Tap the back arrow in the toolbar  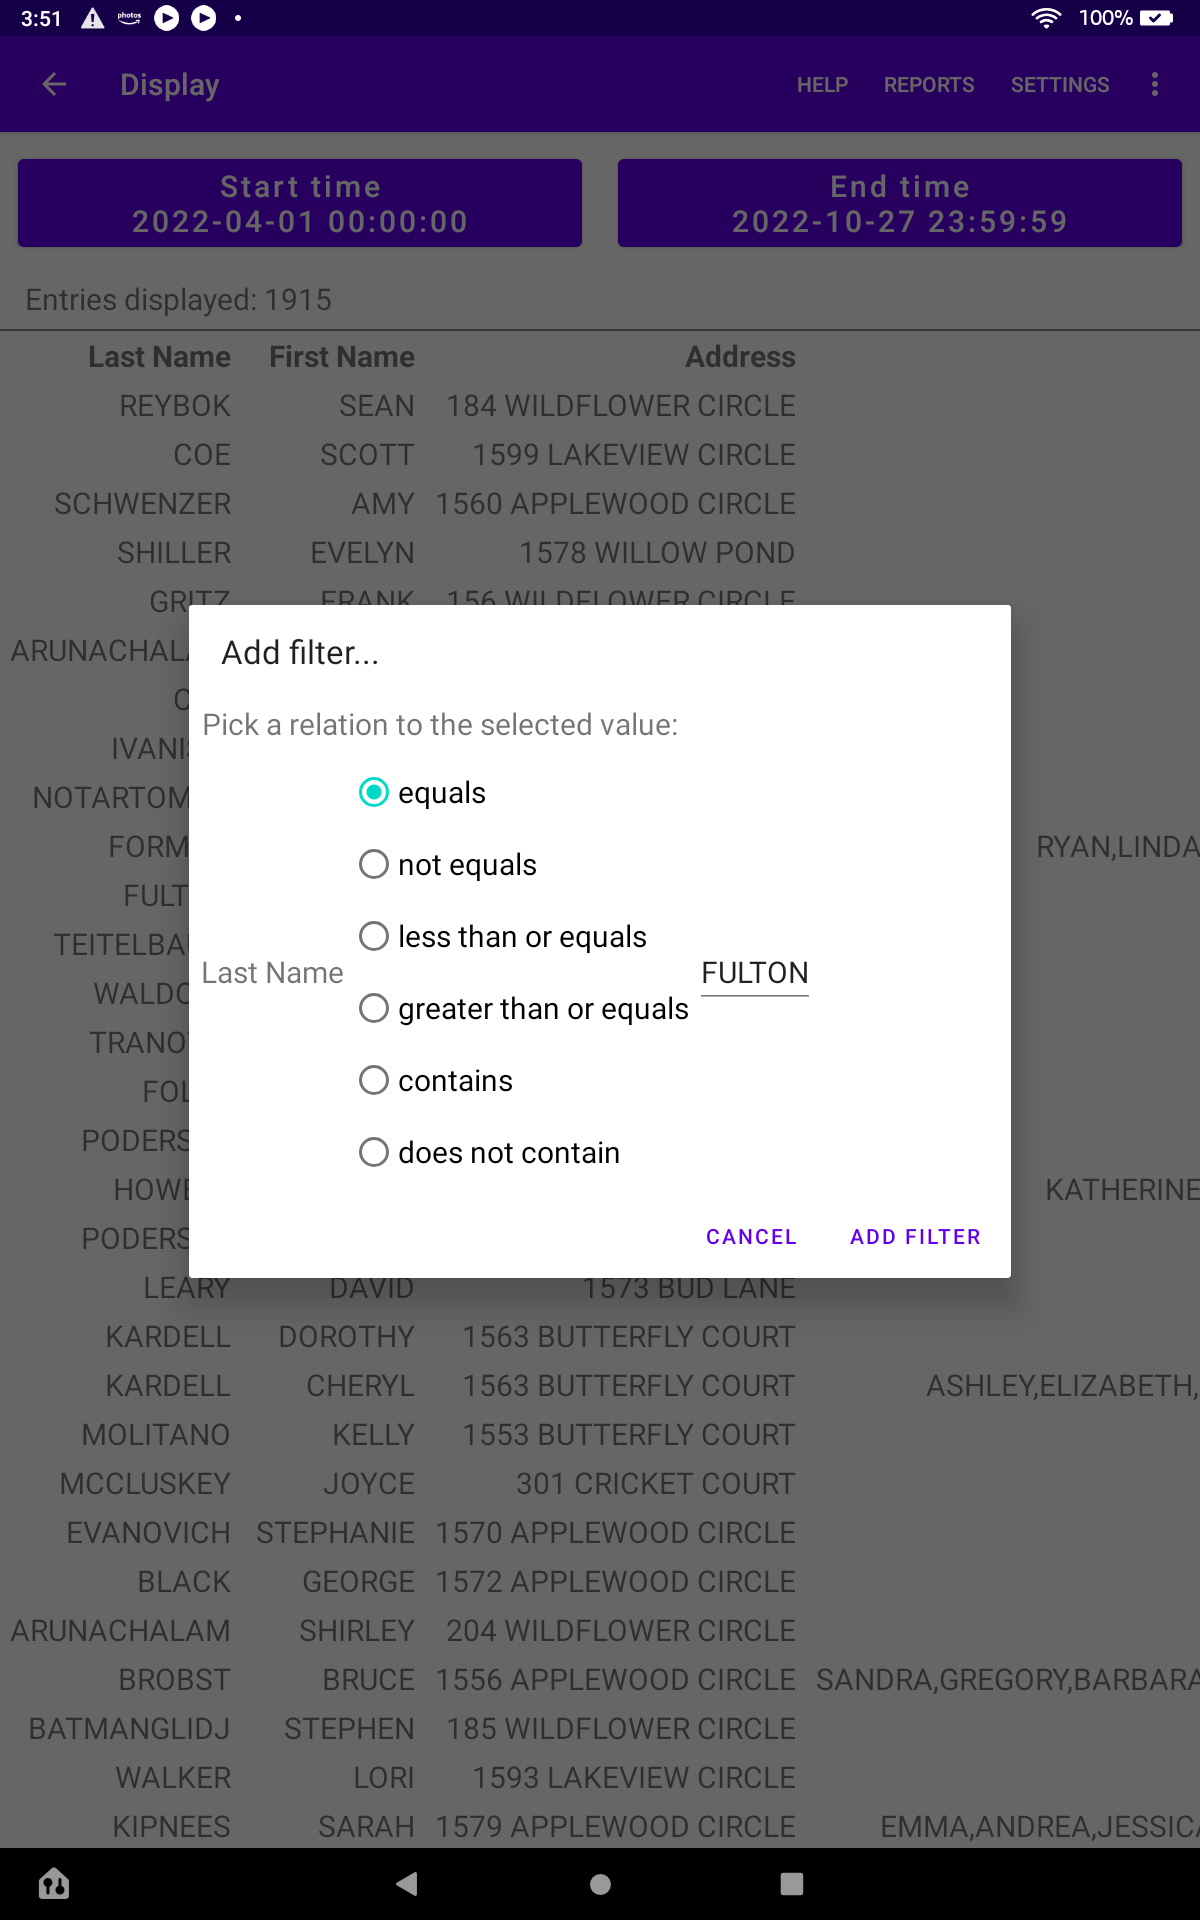point(54,85)
